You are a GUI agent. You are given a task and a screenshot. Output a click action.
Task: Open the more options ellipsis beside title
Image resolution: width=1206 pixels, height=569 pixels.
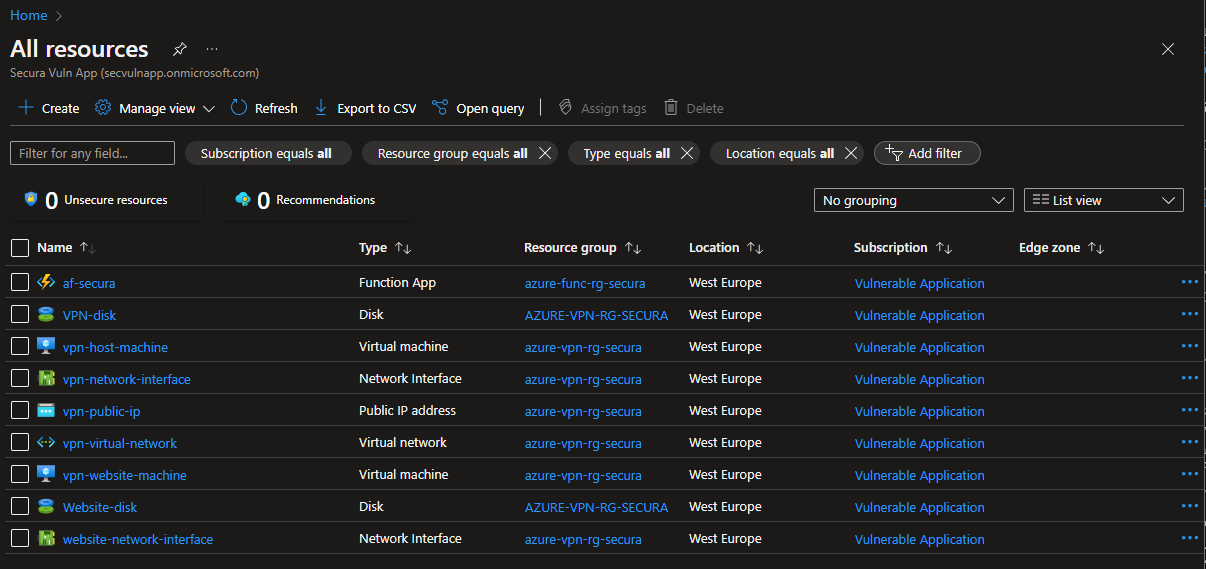pyautogui.click(x=212, y=49)
